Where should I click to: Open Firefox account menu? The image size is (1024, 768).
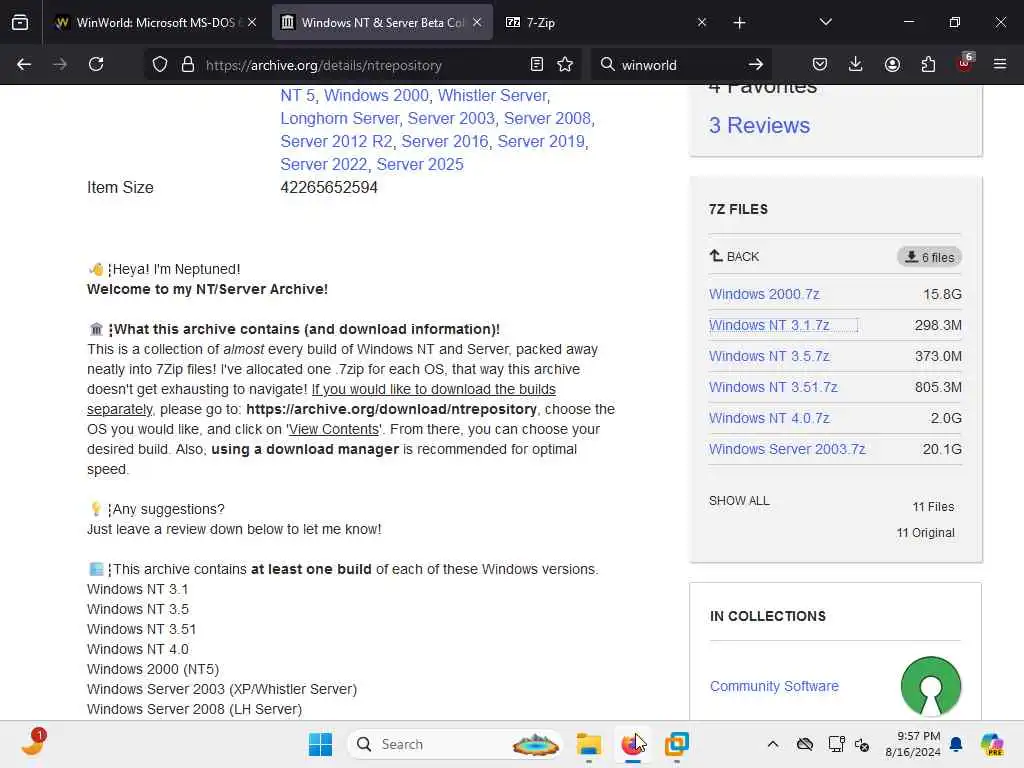892,64
